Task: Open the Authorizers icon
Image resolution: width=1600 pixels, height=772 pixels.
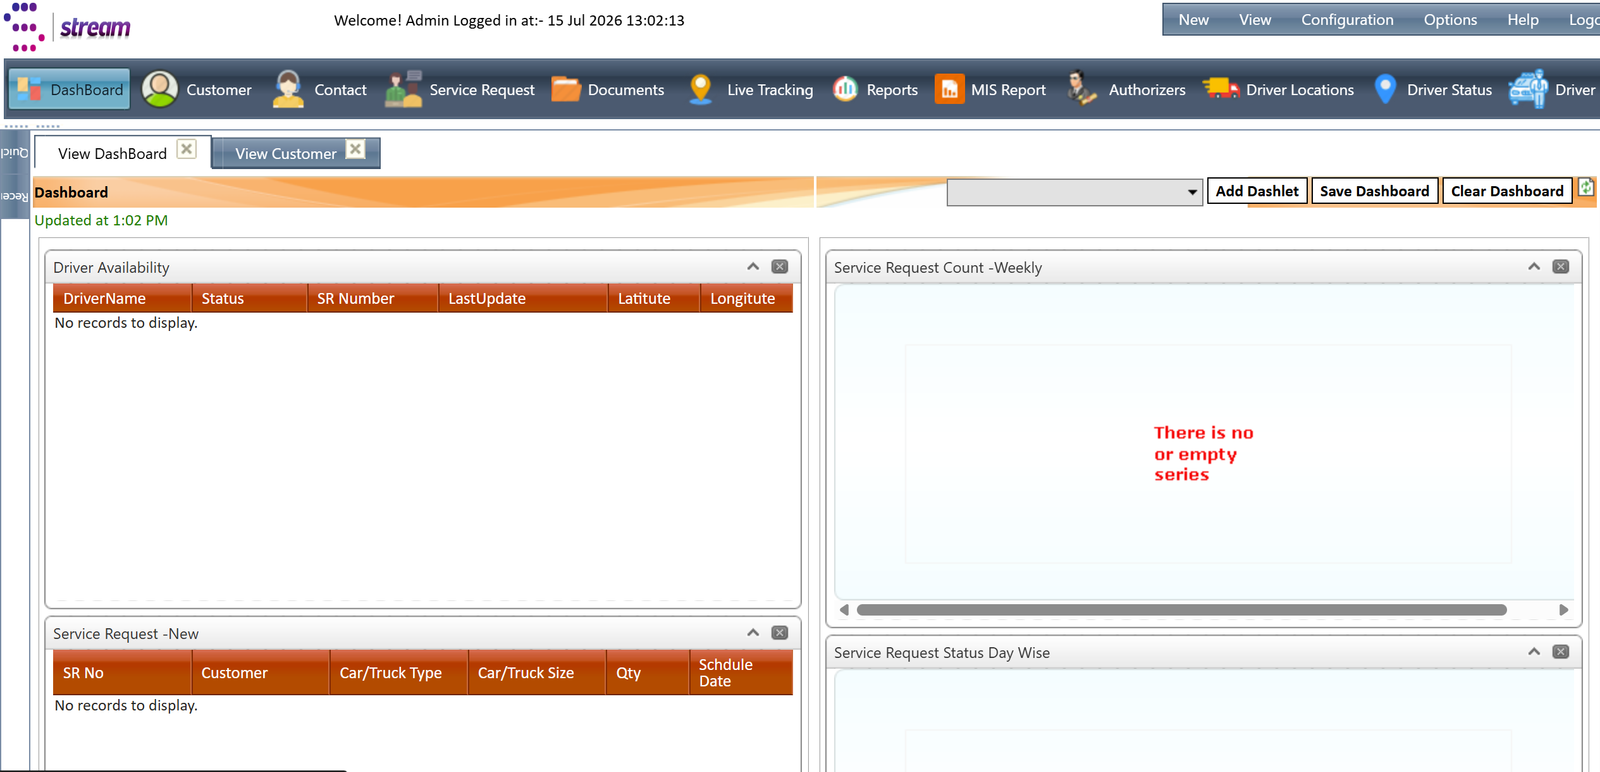Action: coord(1081,89)
